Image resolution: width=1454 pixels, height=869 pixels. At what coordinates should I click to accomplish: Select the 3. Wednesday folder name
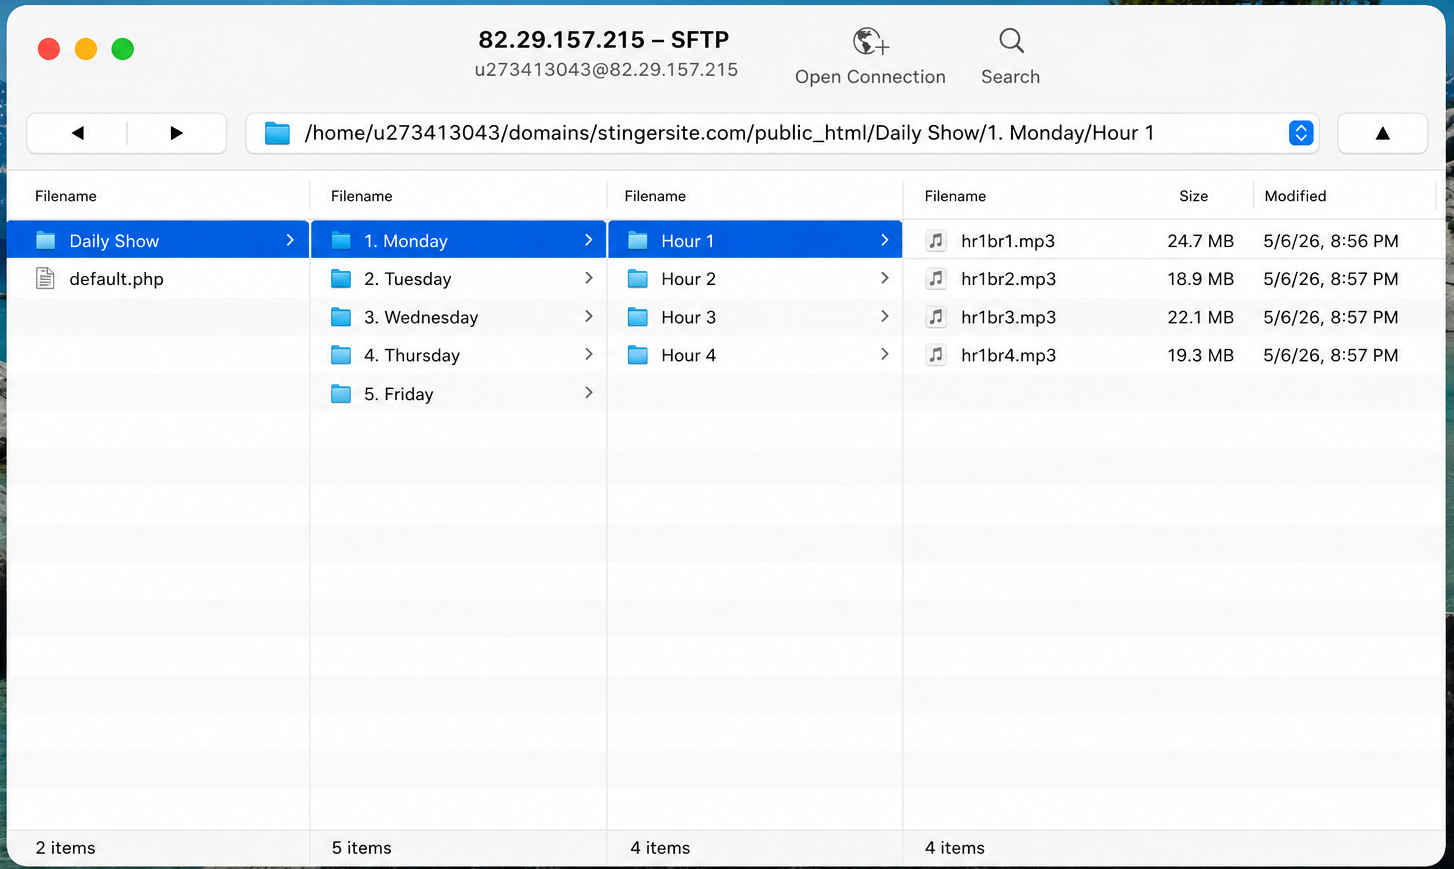pyautogui.click(x=421, y=317)
